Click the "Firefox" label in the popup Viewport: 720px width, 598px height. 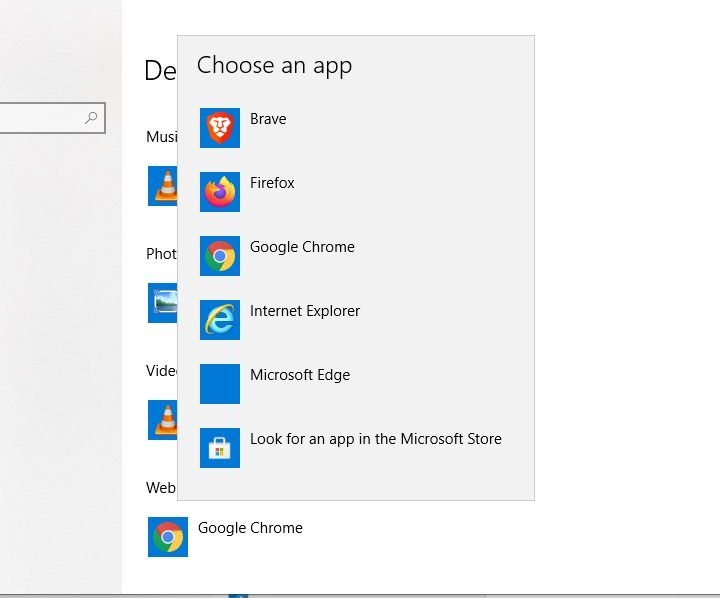[x=272, y=183]
